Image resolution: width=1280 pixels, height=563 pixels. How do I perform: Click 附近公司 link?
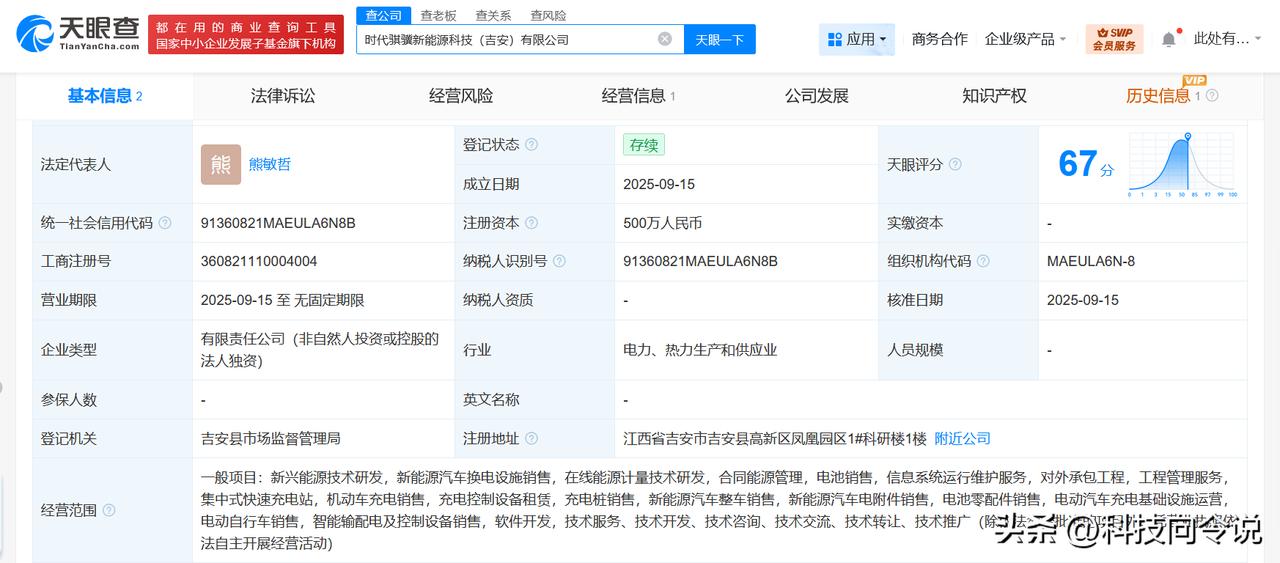(x=962, y=438)
